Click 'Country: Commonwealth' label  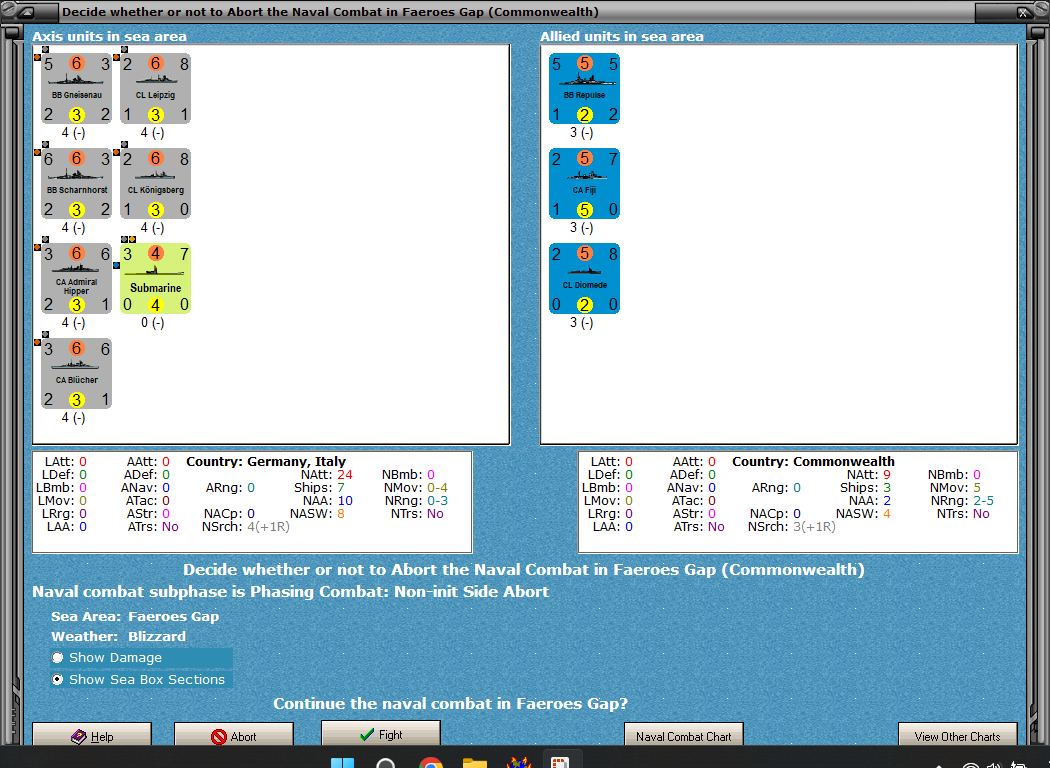(x=813, y=461)
